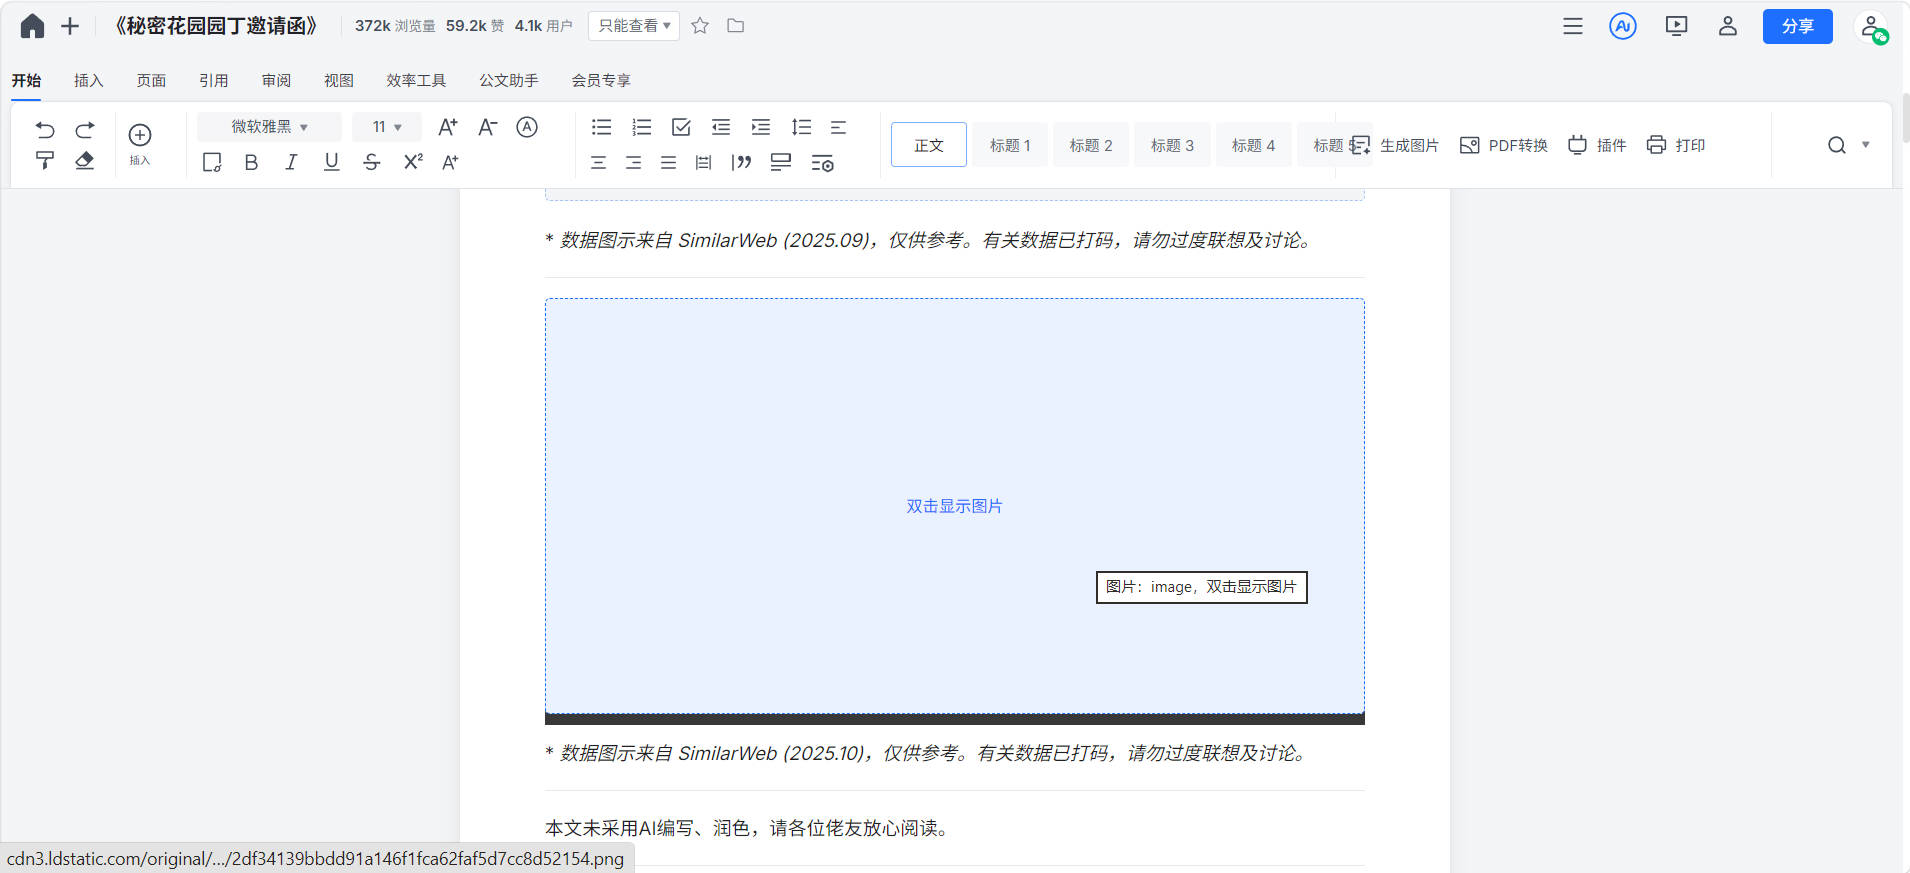Switch to the 开始 tab

tap(26, 80)
